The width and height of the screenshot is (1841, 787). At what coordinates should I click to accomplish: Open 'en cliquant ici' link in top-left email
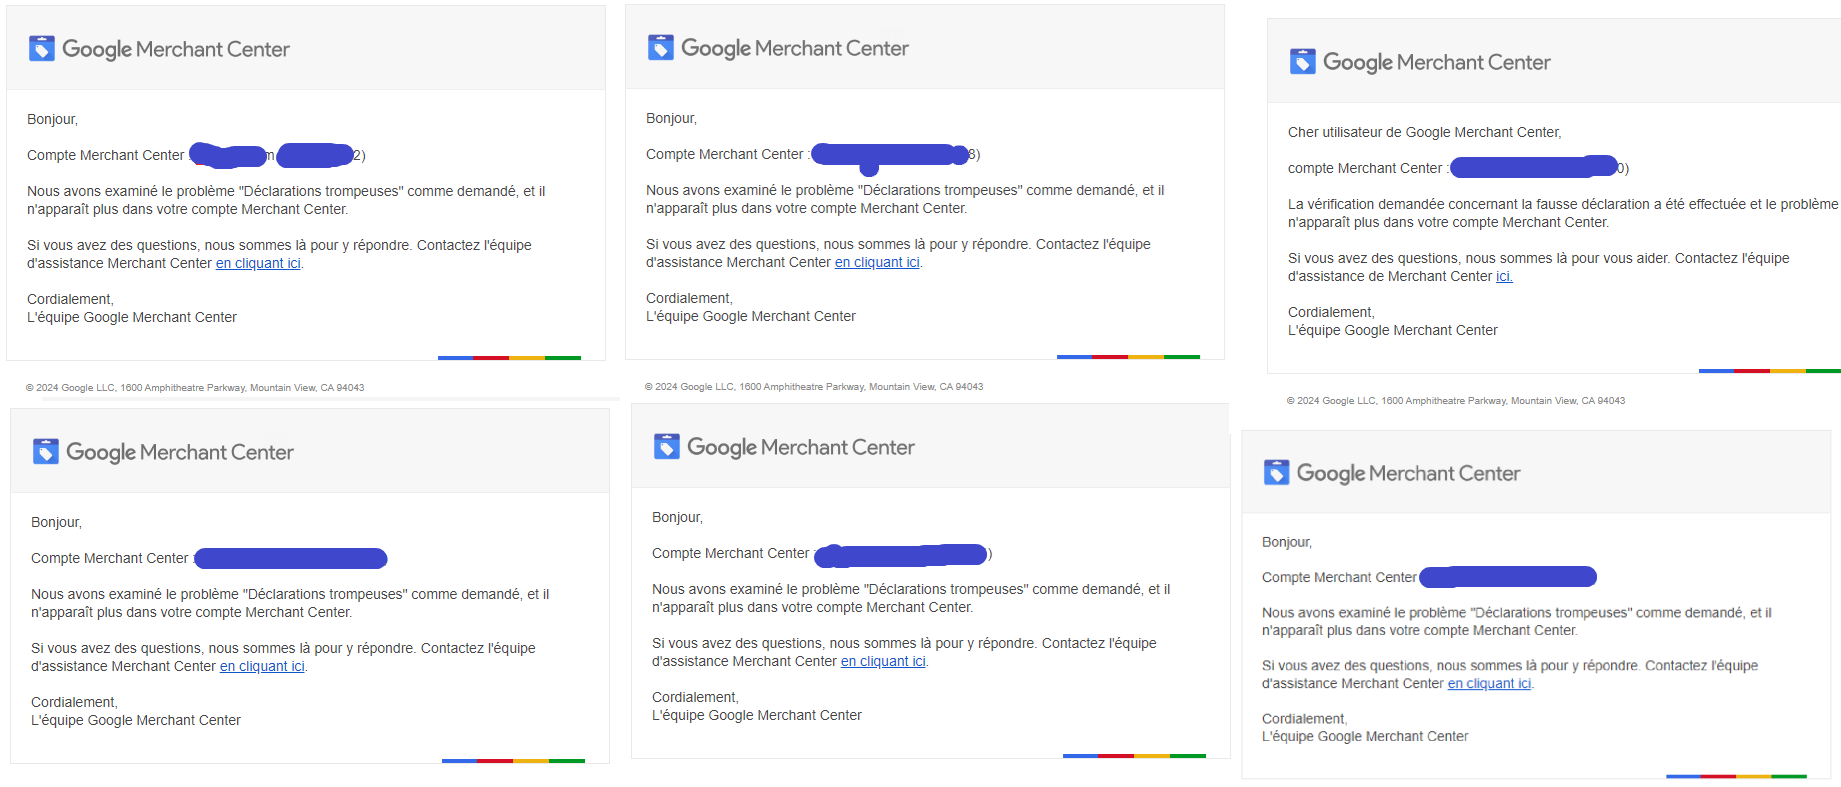click(x=258, y=263)
